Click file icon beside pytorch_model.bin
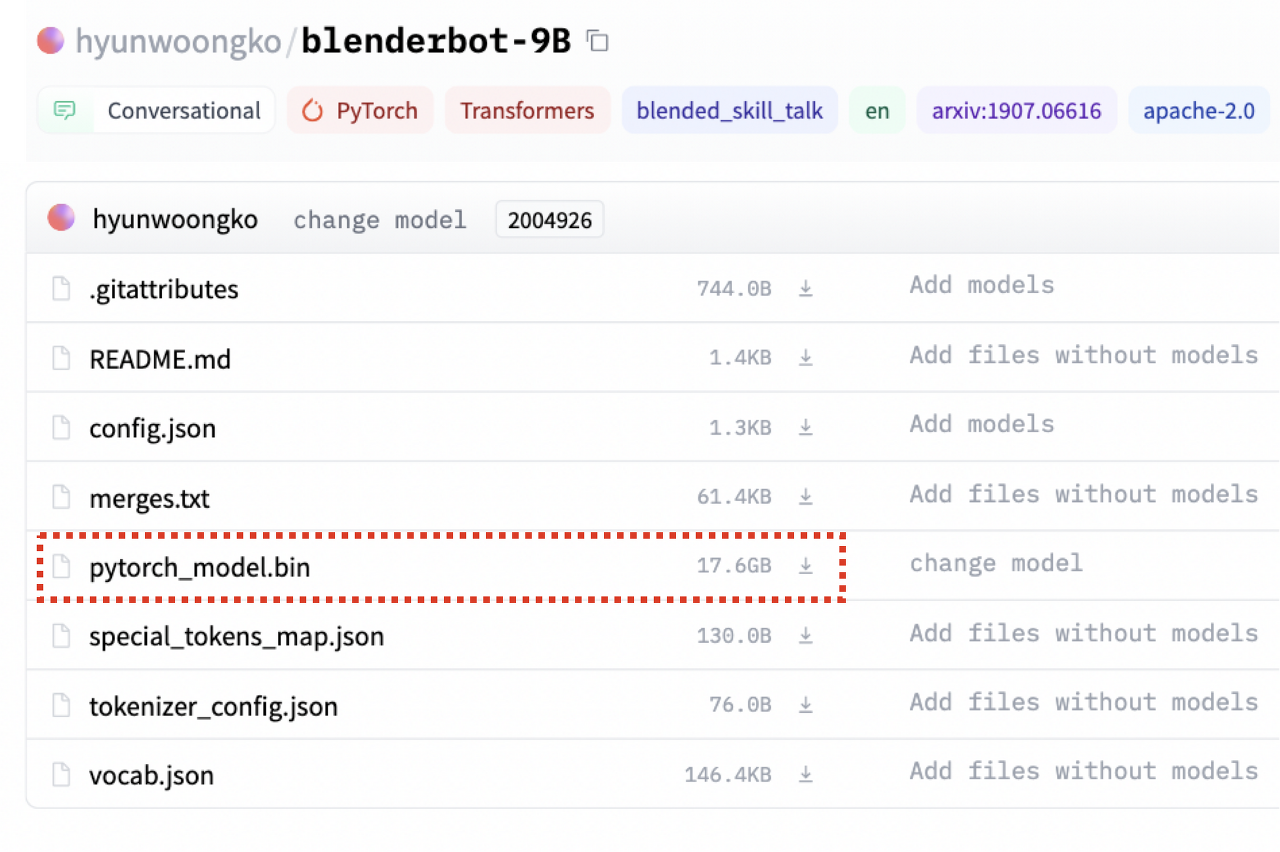Screen dimensions: 1280x852 tap(62, 567)
